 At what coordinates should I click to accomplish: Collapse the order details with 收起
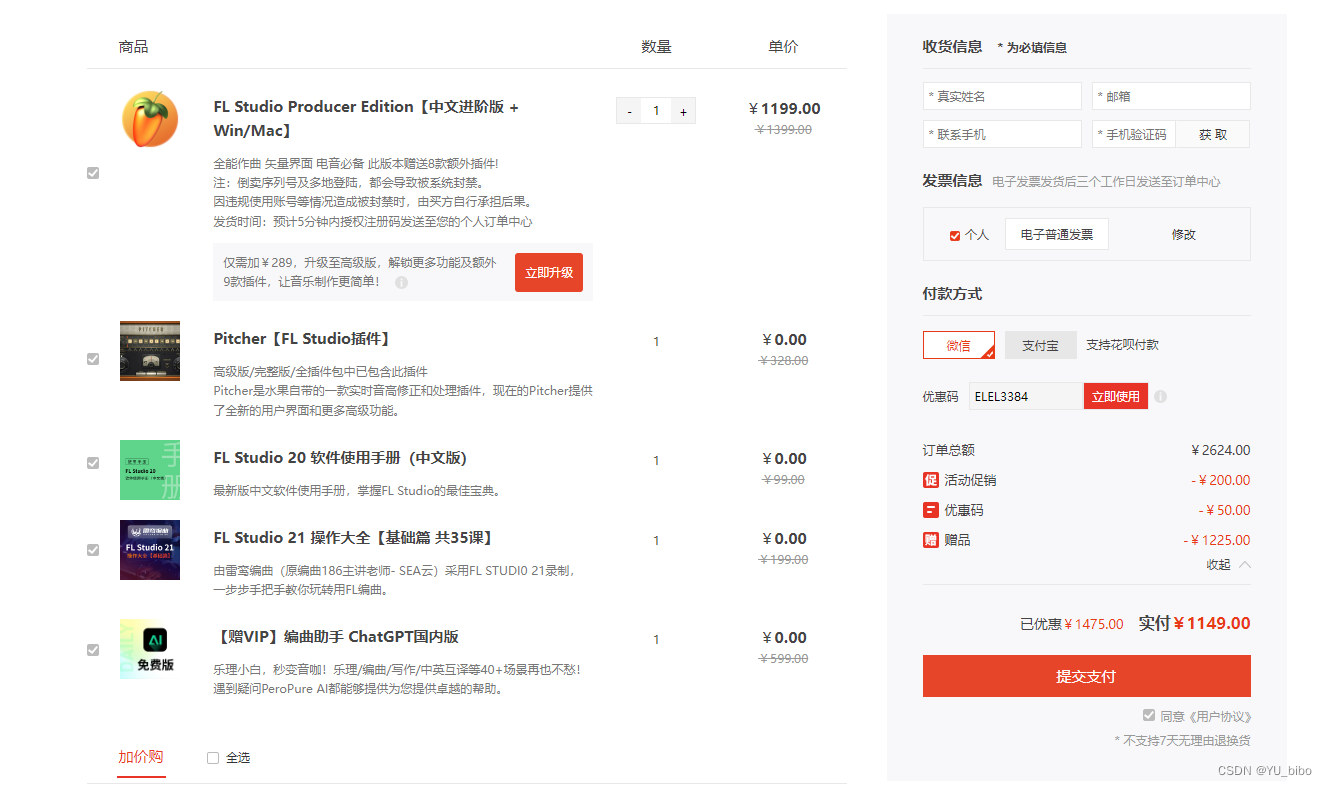pos(1228,564)
